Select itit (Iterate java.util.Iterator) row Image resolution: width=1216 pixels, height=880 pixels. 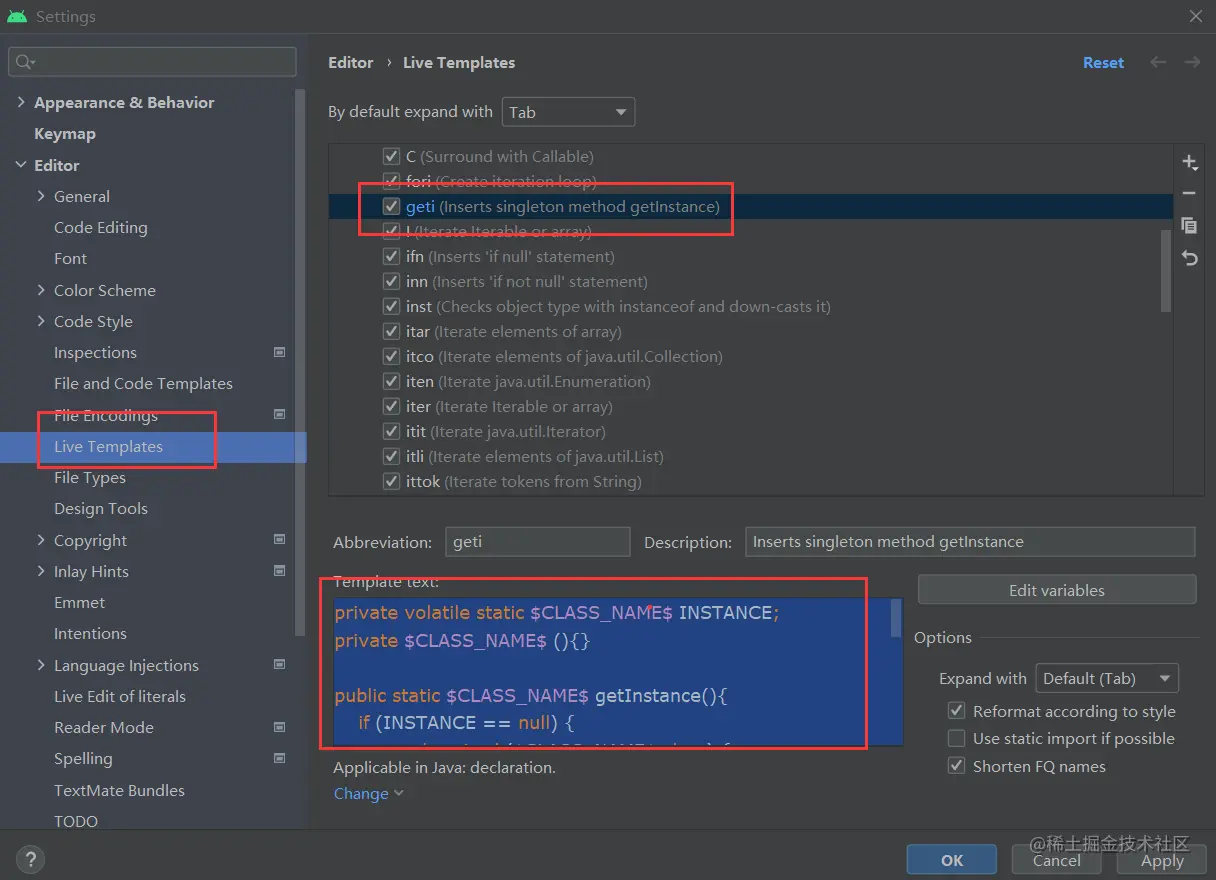(x=751, y=431)
